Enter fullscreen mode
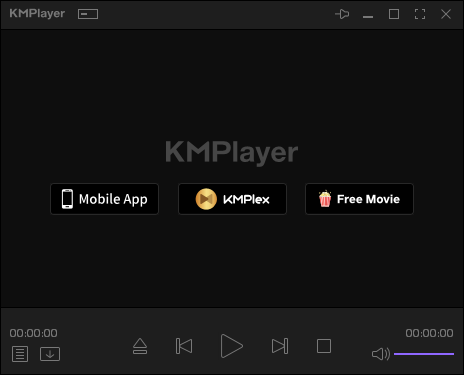 pyautogui.click(x=420, y=14)
